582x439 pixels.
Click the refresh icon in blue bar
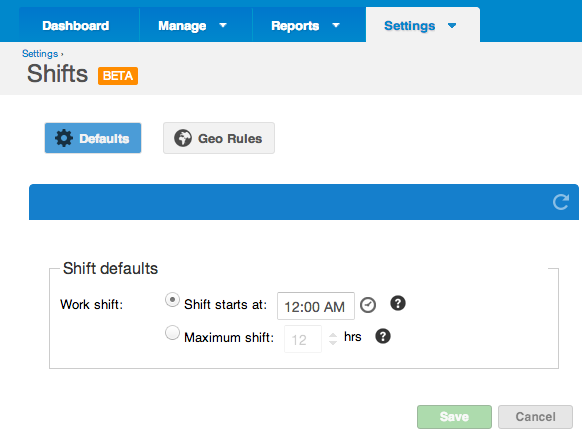(x=560, y=202)
